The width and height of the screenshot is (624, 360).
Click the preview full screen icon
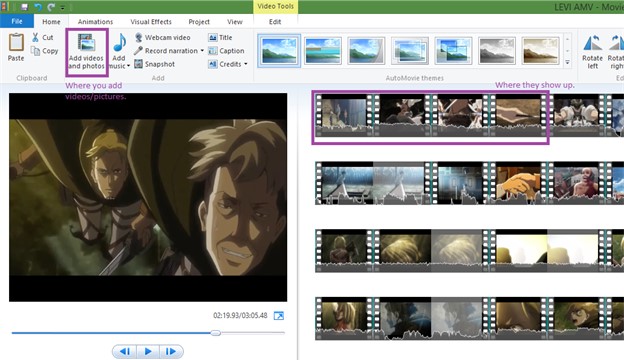pyautogui.click(x=279, y=316)
